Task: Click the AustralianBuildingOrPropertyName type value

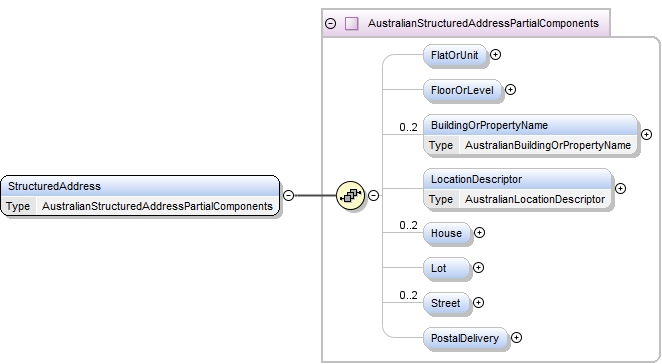Action: coord(548,145)
